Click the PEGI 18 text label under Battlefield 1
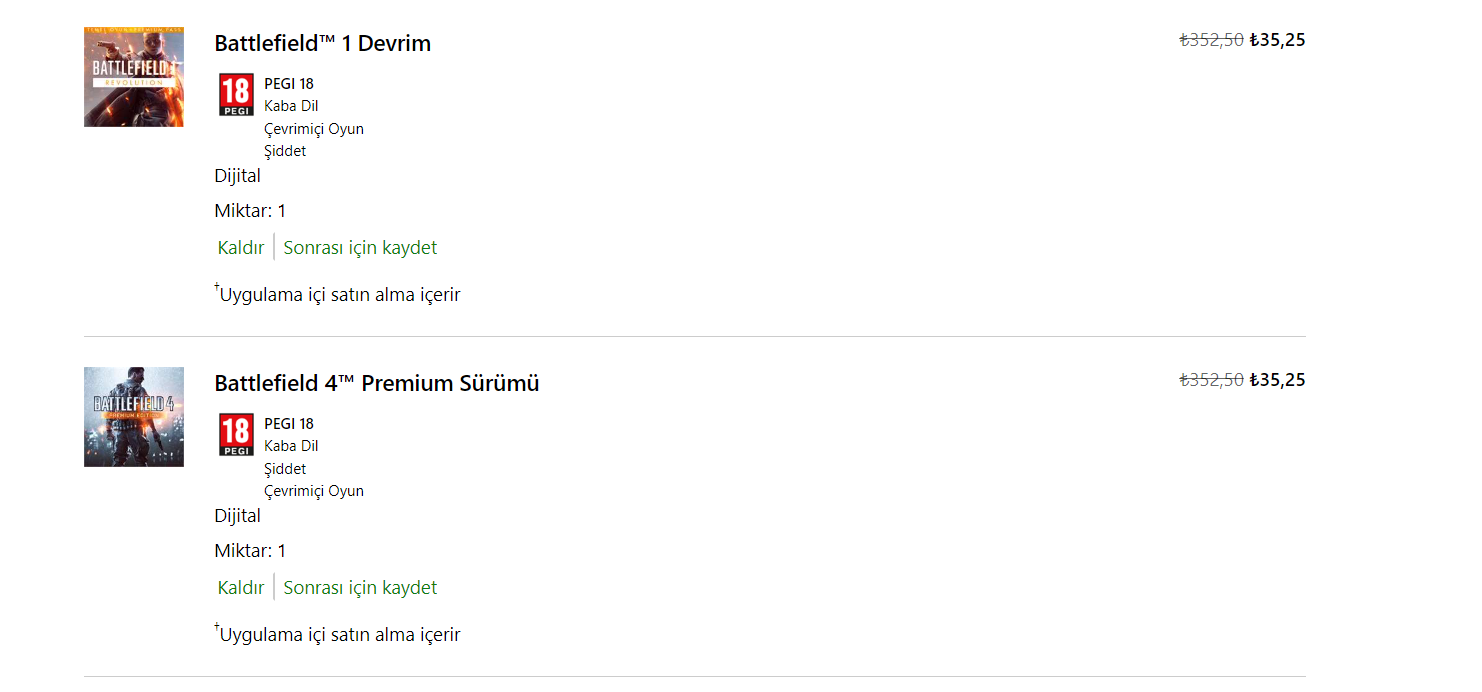1482x692 pixels. (289, 84)
